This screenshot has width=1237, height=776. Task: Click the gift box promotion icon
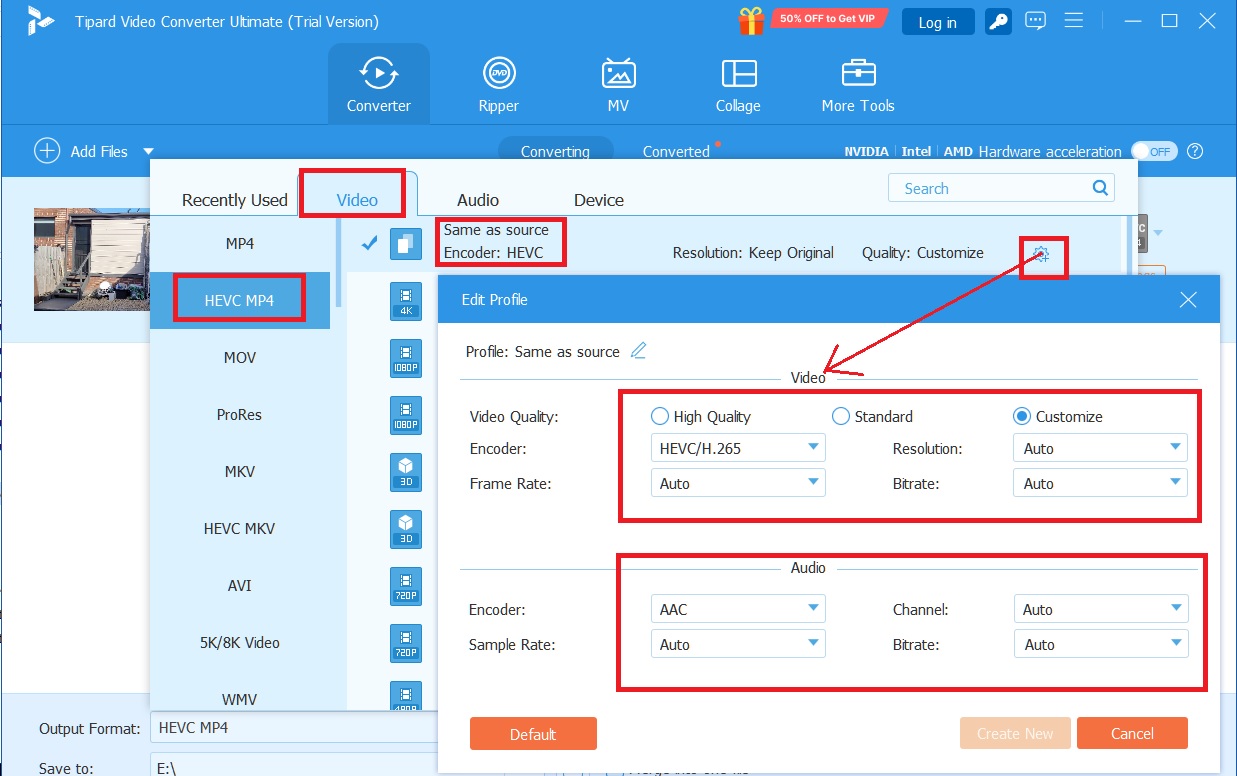tap(751, 21)
